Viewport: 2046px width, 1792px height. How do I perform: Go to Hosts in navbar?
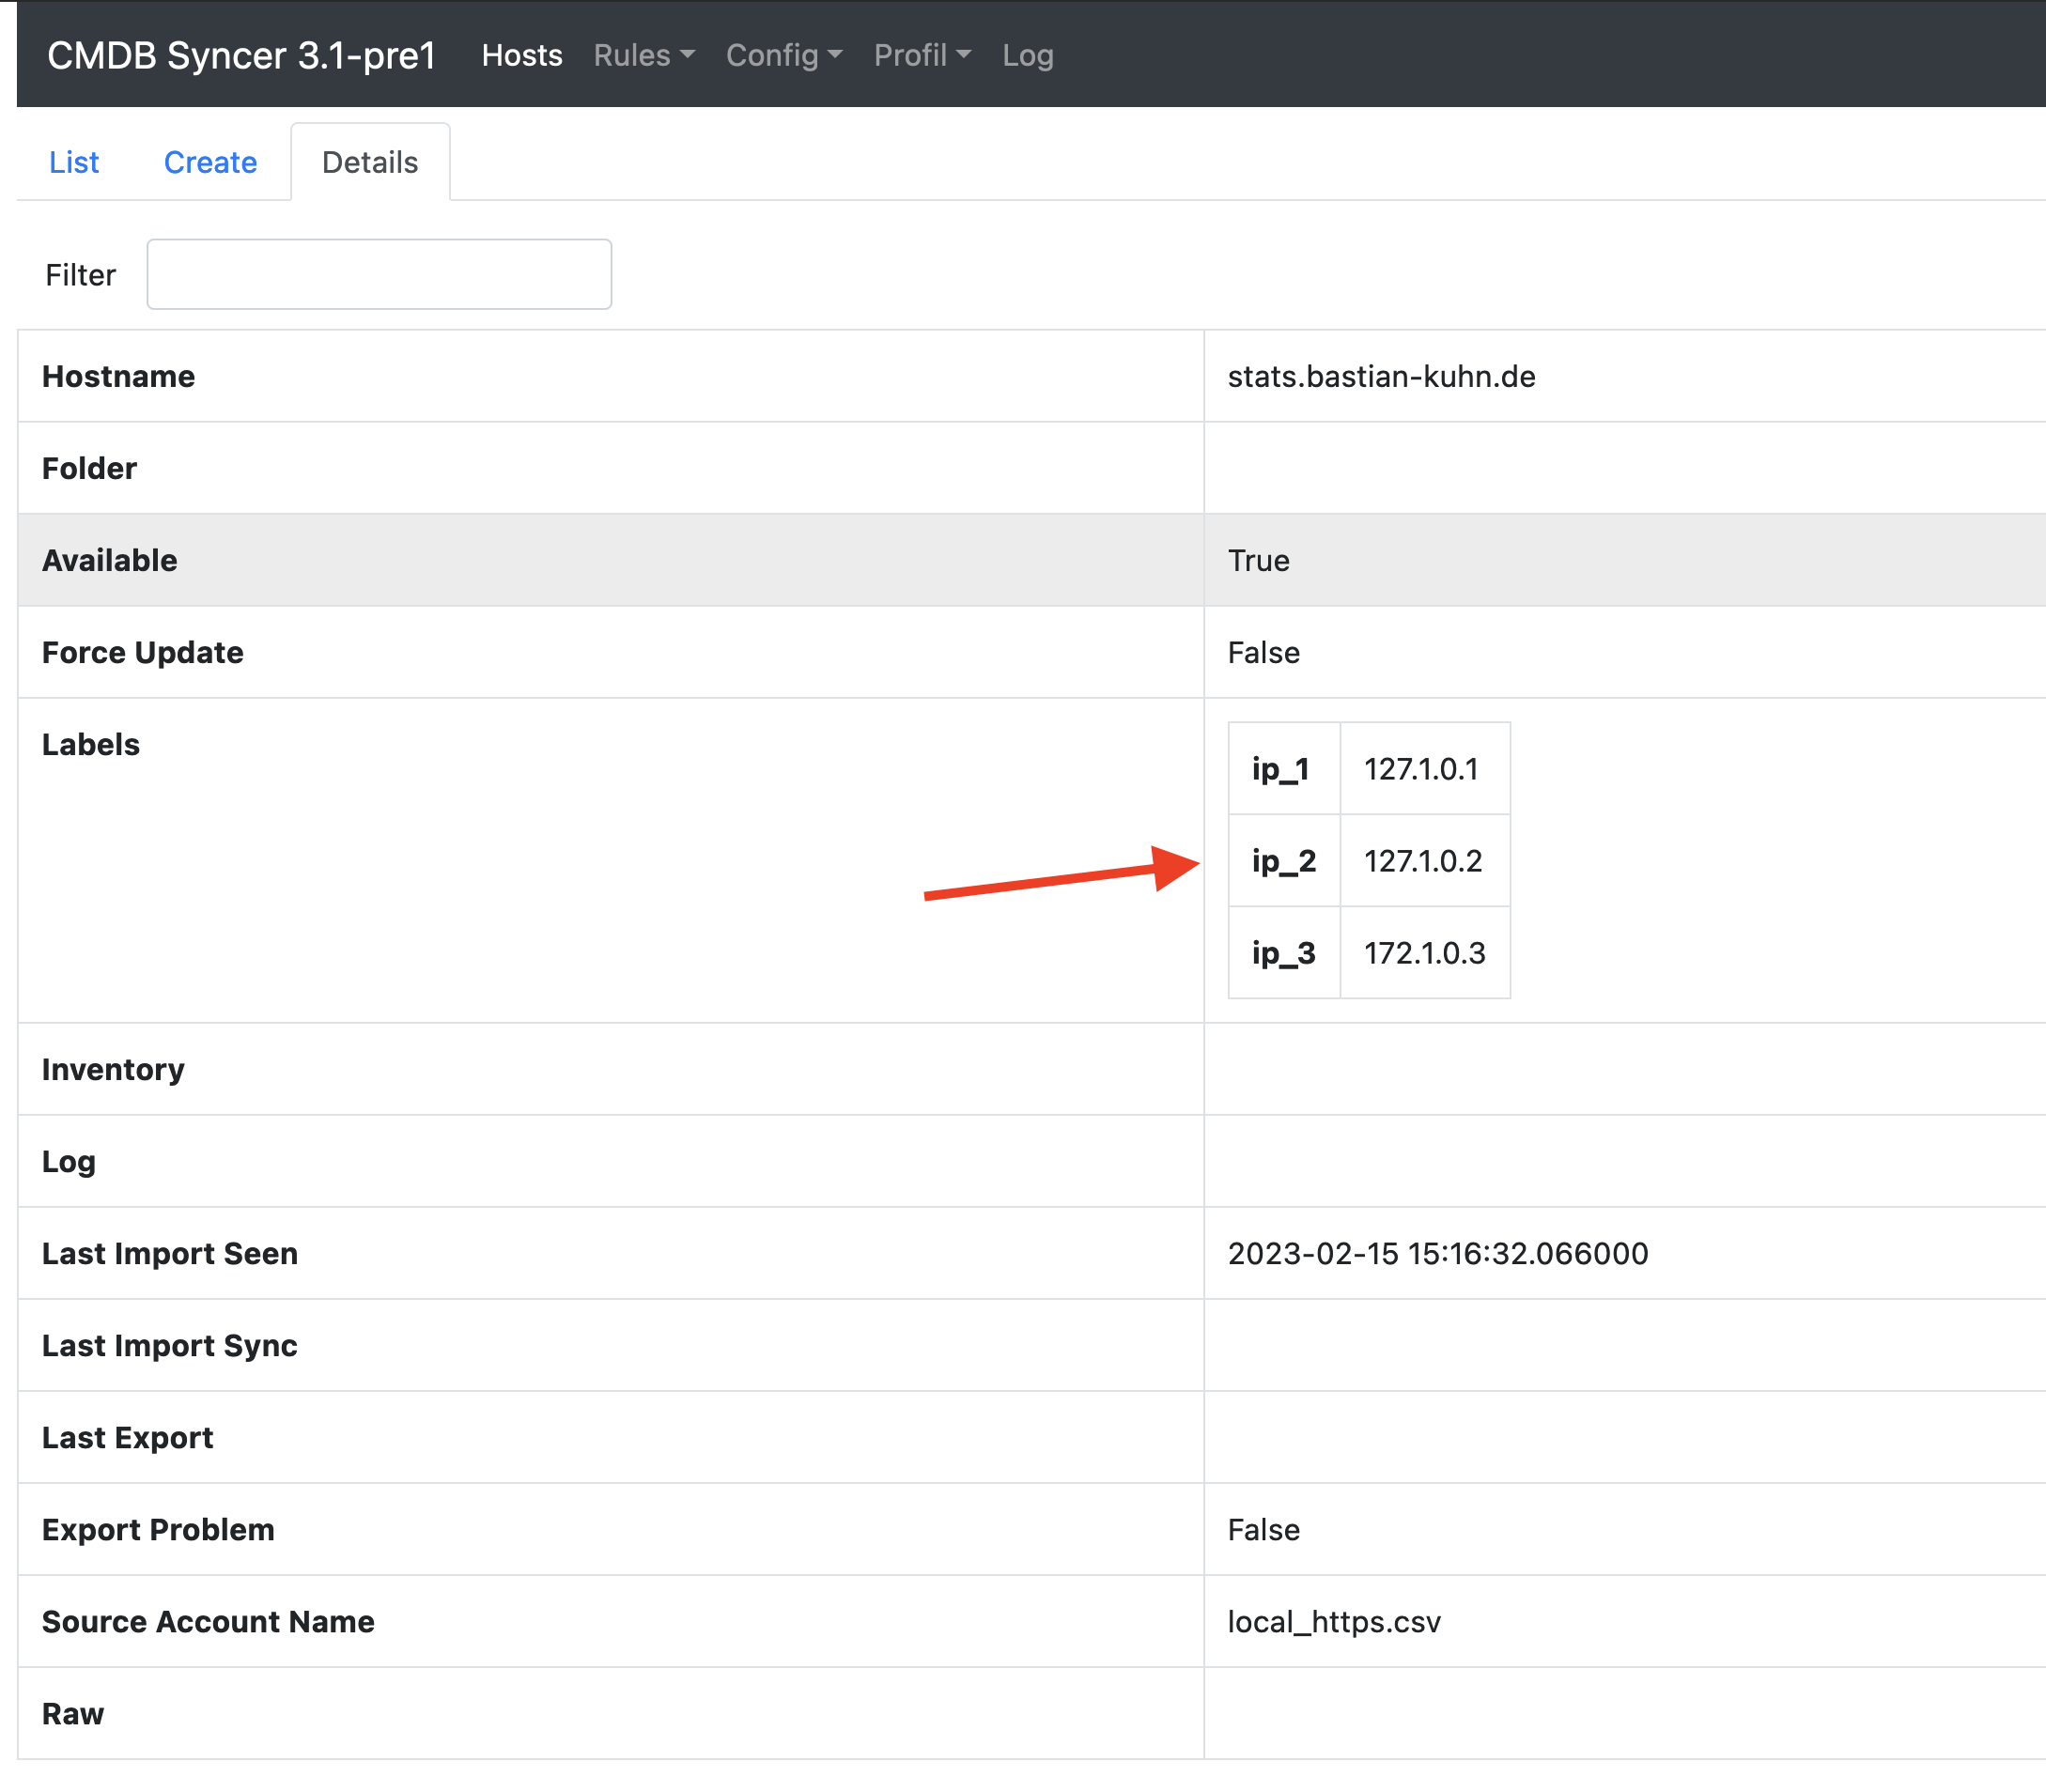coord(521,55)
